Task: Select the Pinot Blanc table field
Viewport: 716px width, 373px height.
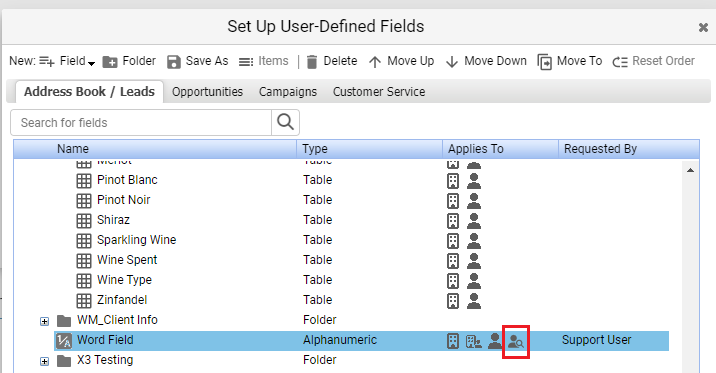Action: [127, 180]
